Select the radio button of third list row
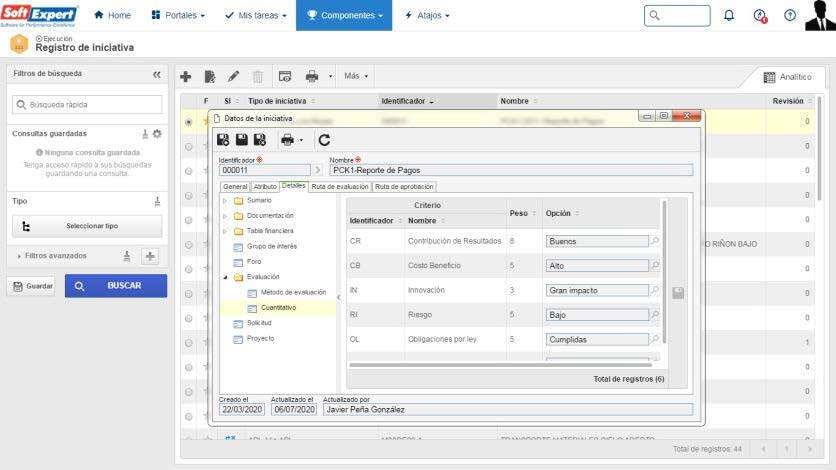Image resolution: width=836 pixels, height=470 pixels. click(189, 171)
